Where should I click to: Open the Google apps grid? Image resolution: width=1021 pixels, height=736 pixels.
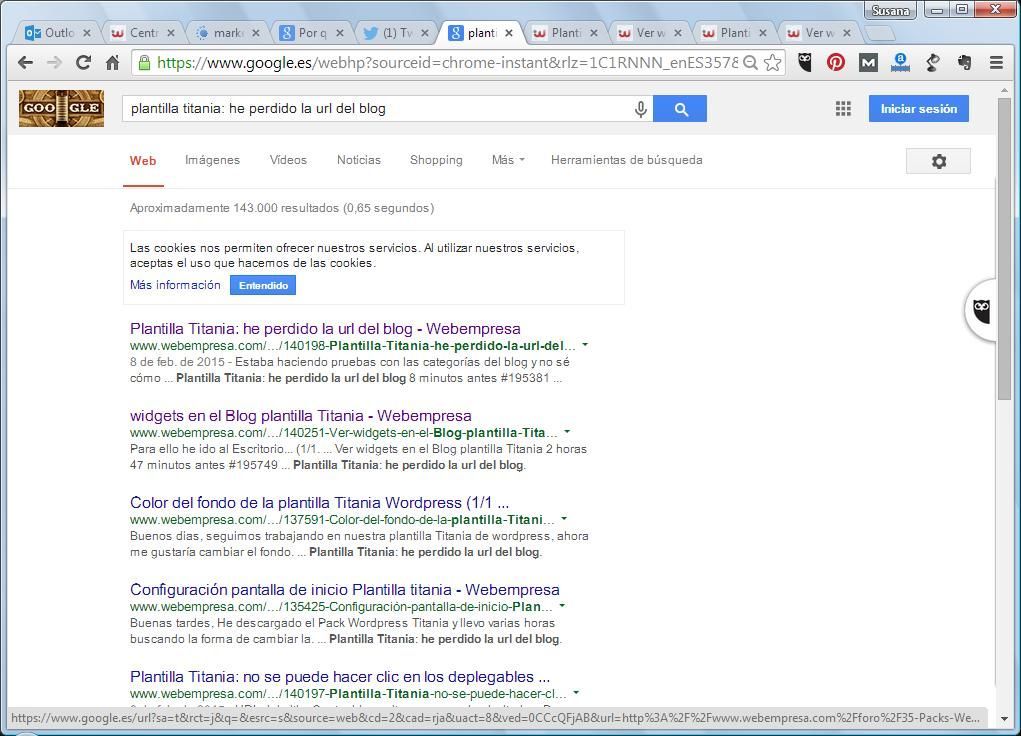click(843, 109)
